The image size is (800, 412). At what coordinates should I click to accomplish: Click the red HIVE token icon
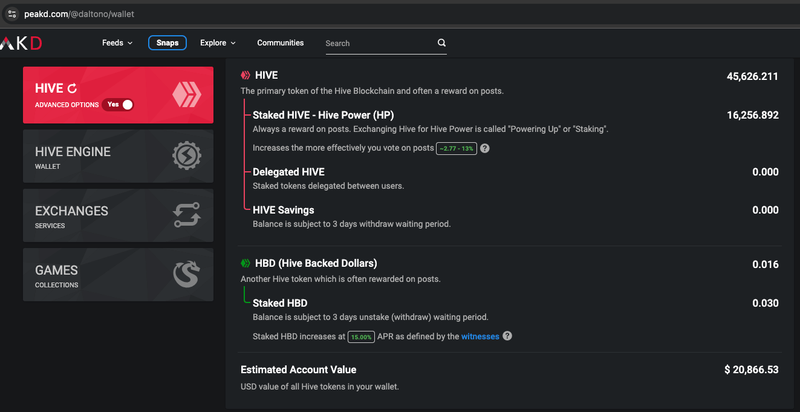(246, 76)
